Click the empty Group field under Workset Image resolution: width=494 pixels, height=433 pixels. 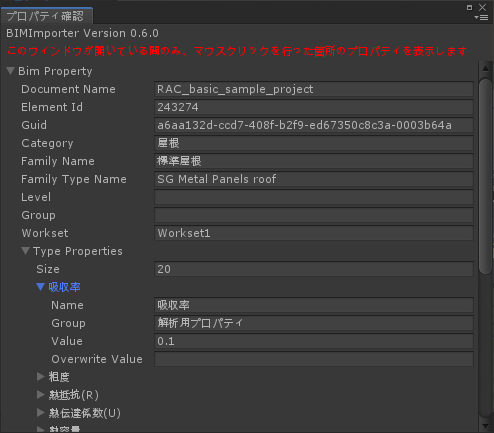[314, 215]
